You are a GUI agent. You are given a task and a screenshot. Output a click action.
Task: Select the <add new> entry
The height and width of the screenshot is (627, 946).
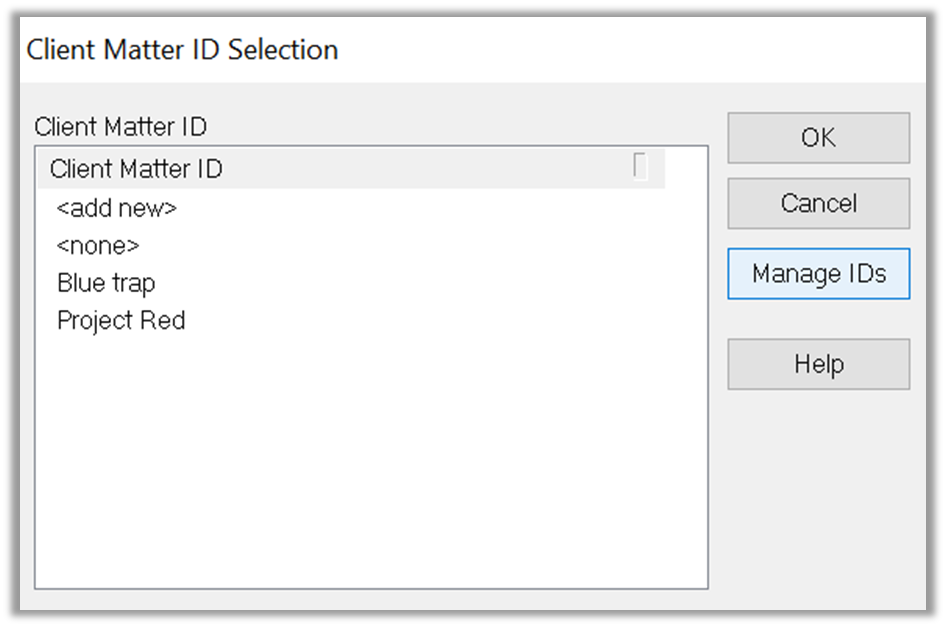click(x=117, y=209)
